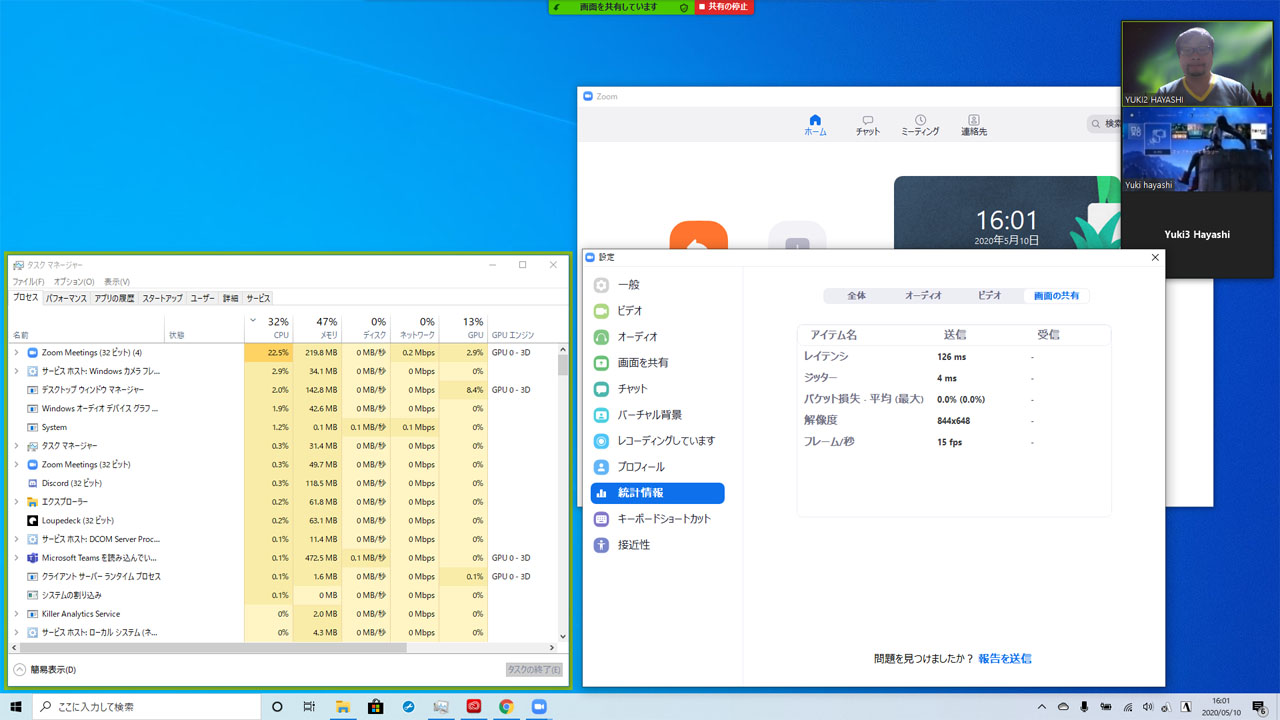The height and width of the screenshot is (720, 1280).
Task: Open the Zoom 連絡先 contacts tab
Action: [x=973, y=125]
